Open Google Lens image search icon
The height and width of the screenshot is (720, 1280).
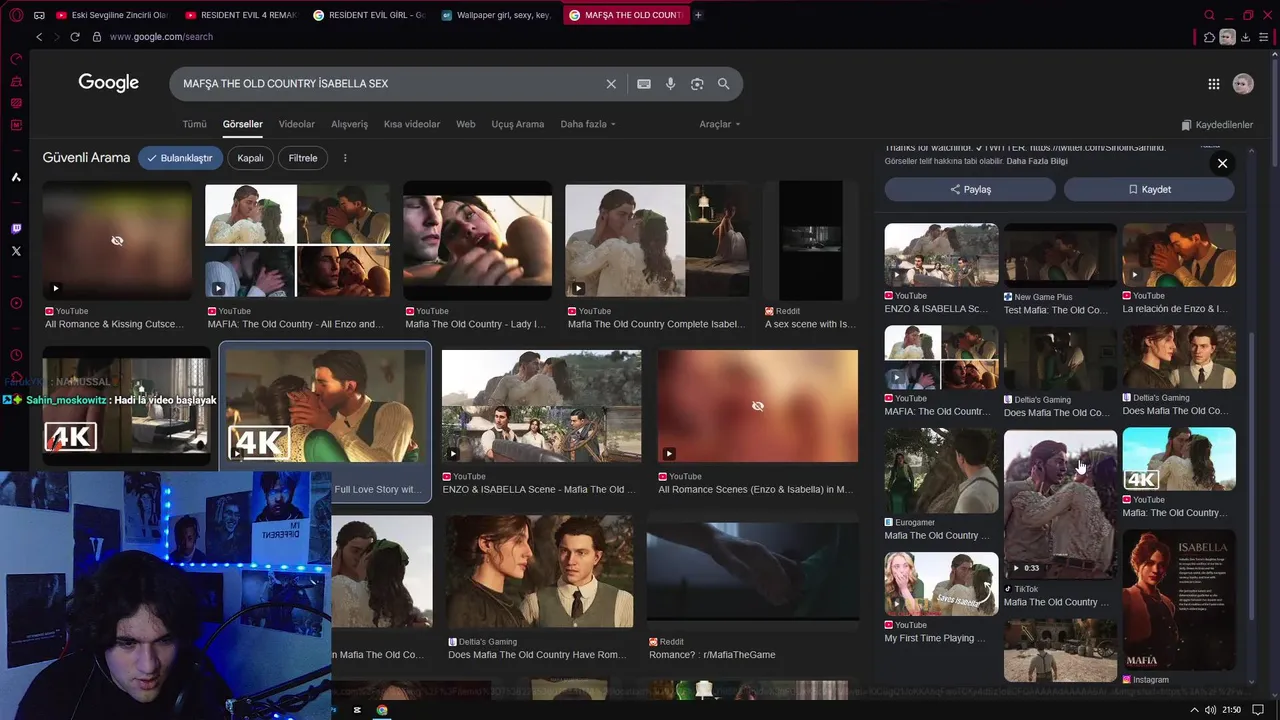point(697,84)
